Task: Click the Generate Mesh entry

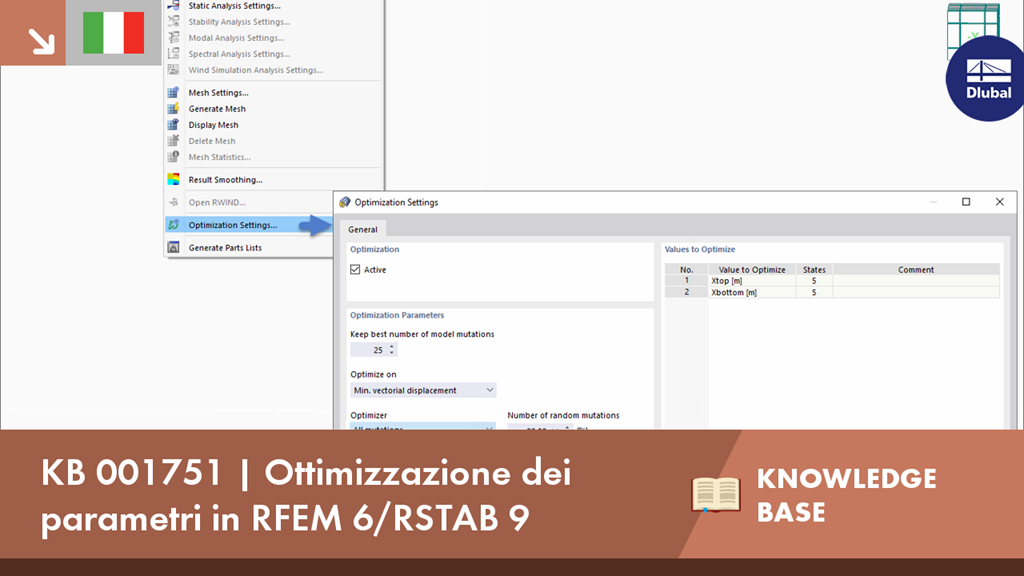Action: tap(217, 108)
